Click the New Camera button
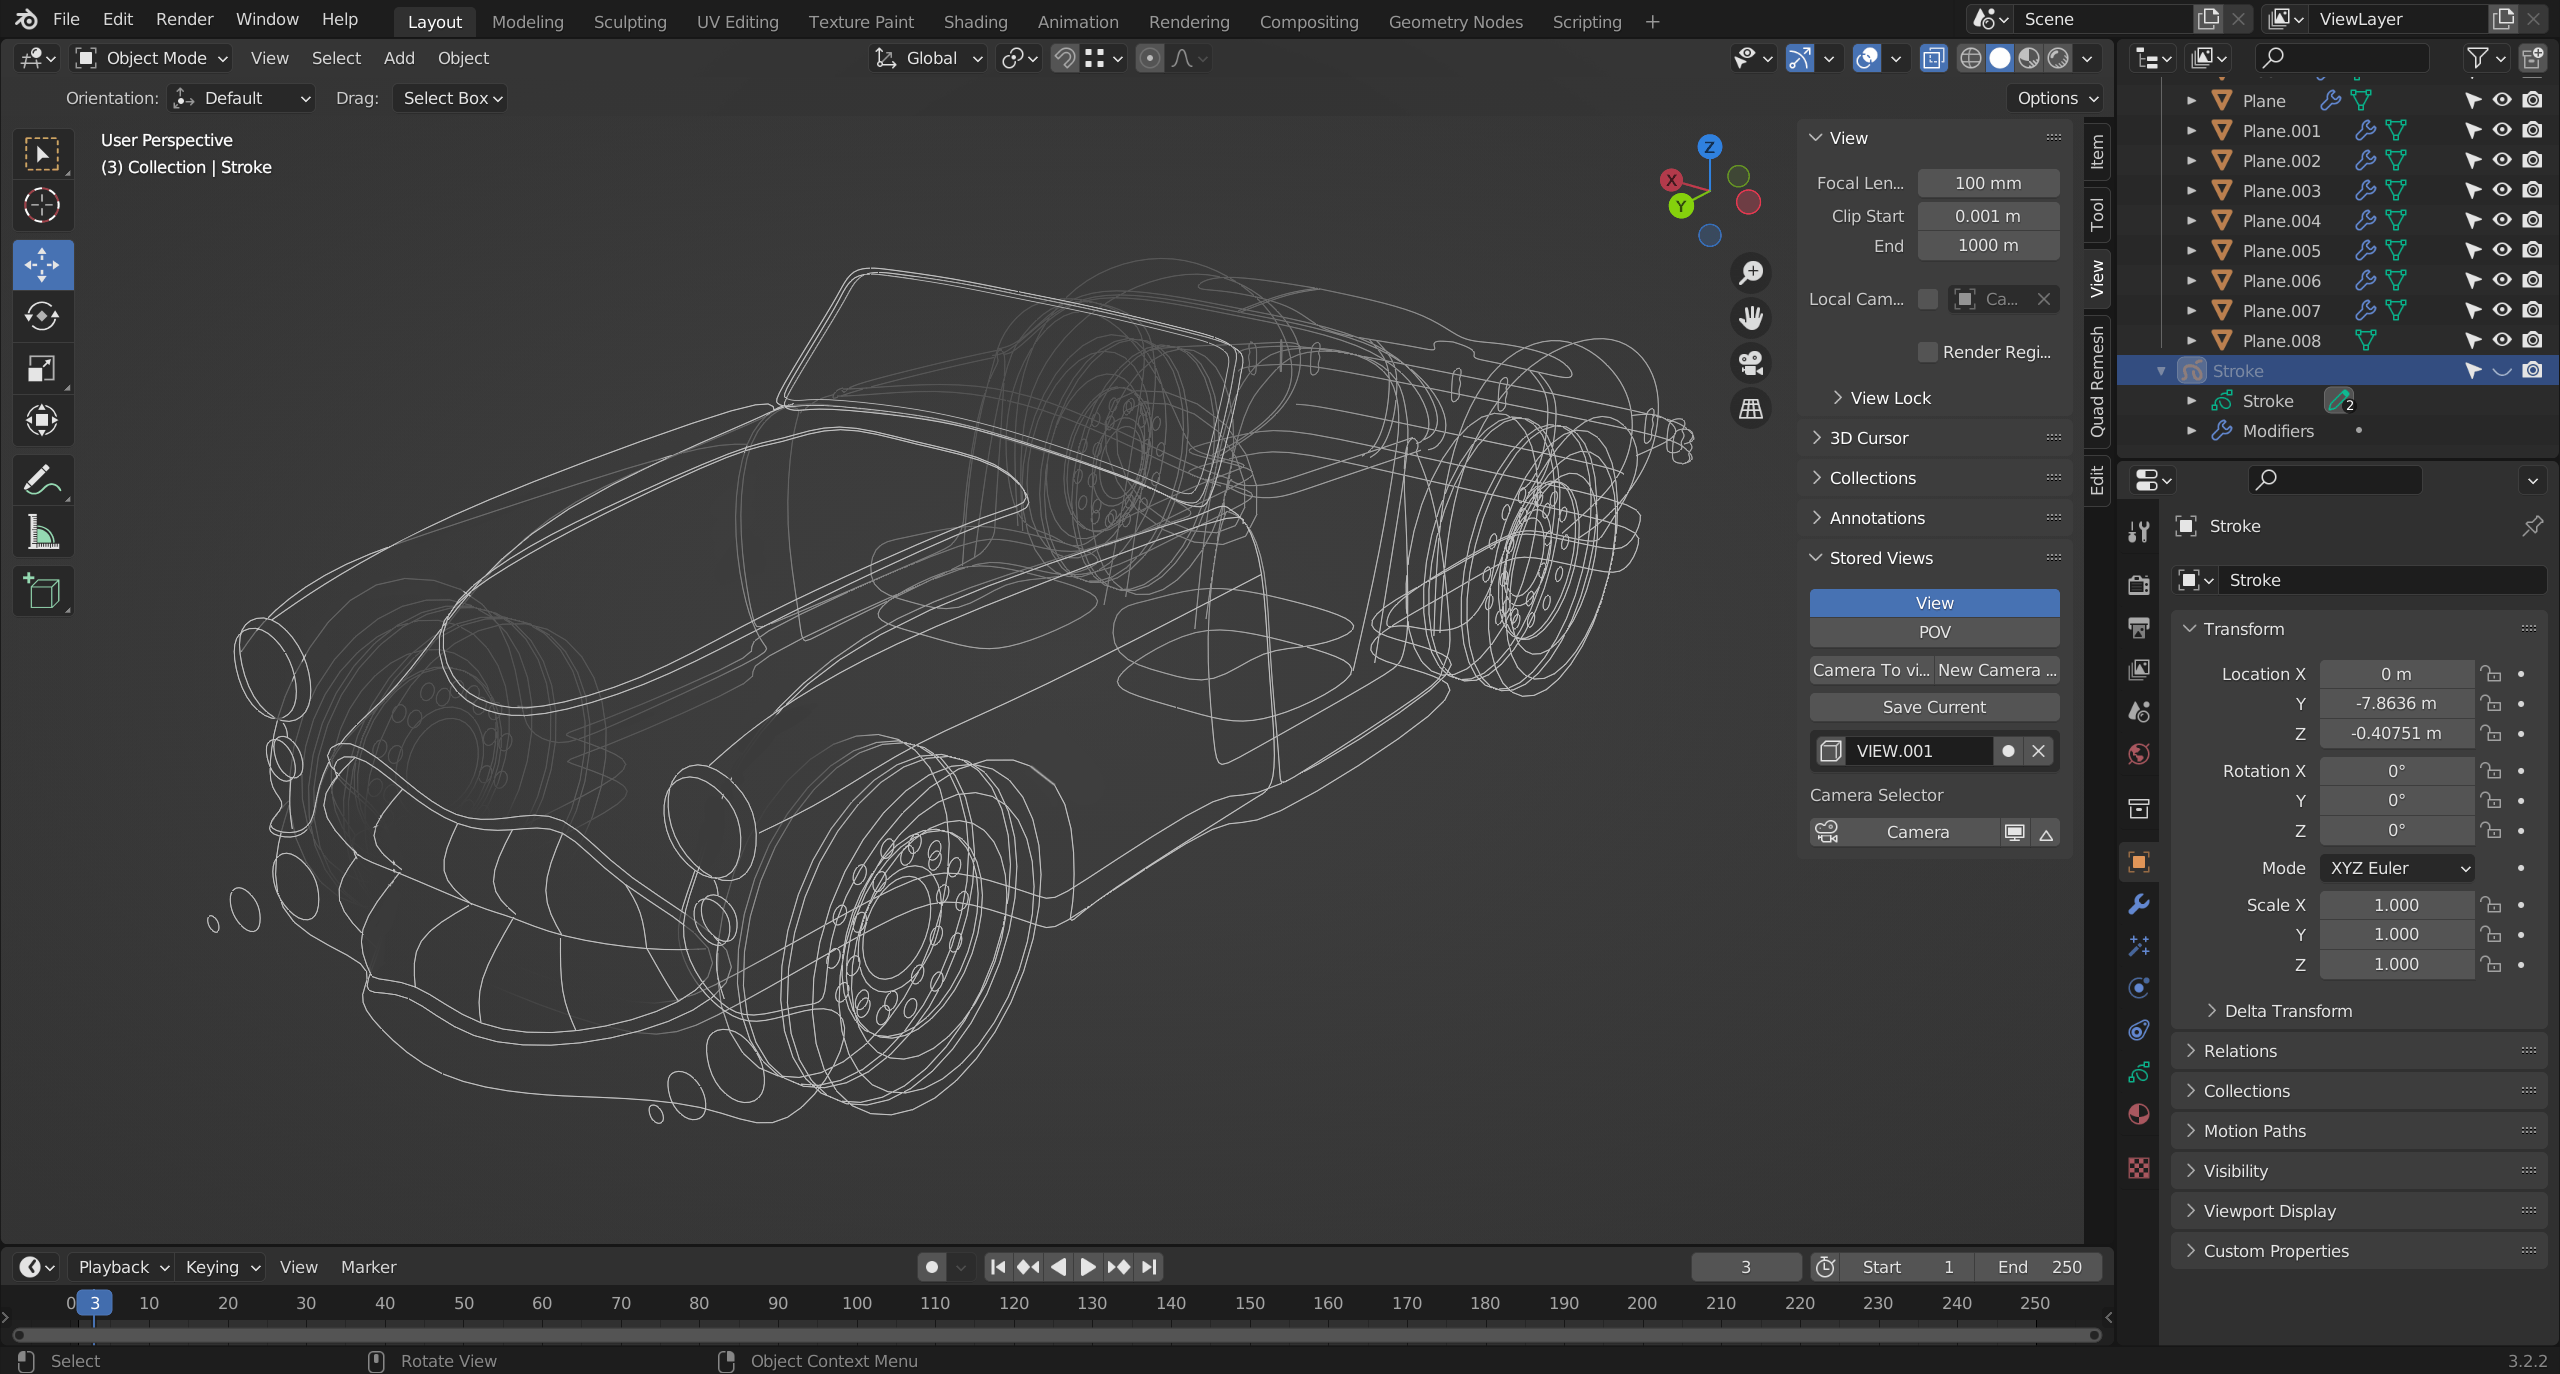2560x1374 pixels. 1996,670
